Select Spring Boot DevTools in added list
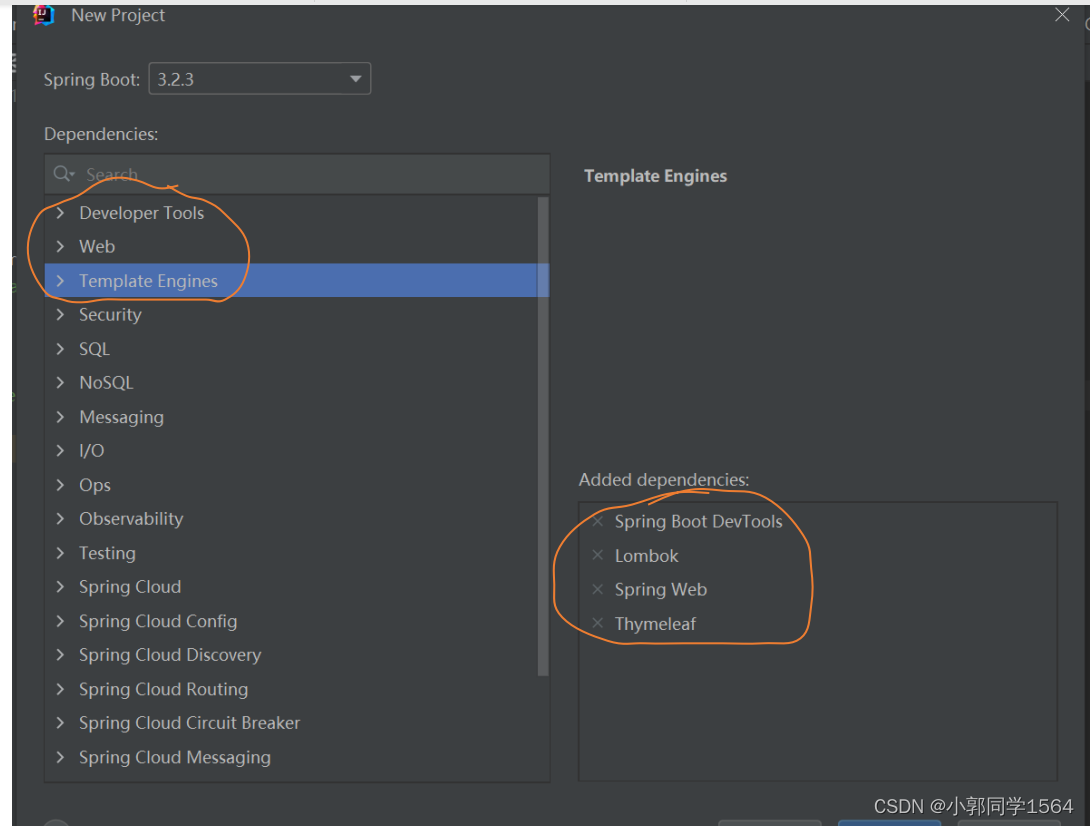Viewport: 1090px width, 826px height. [698, 522]
